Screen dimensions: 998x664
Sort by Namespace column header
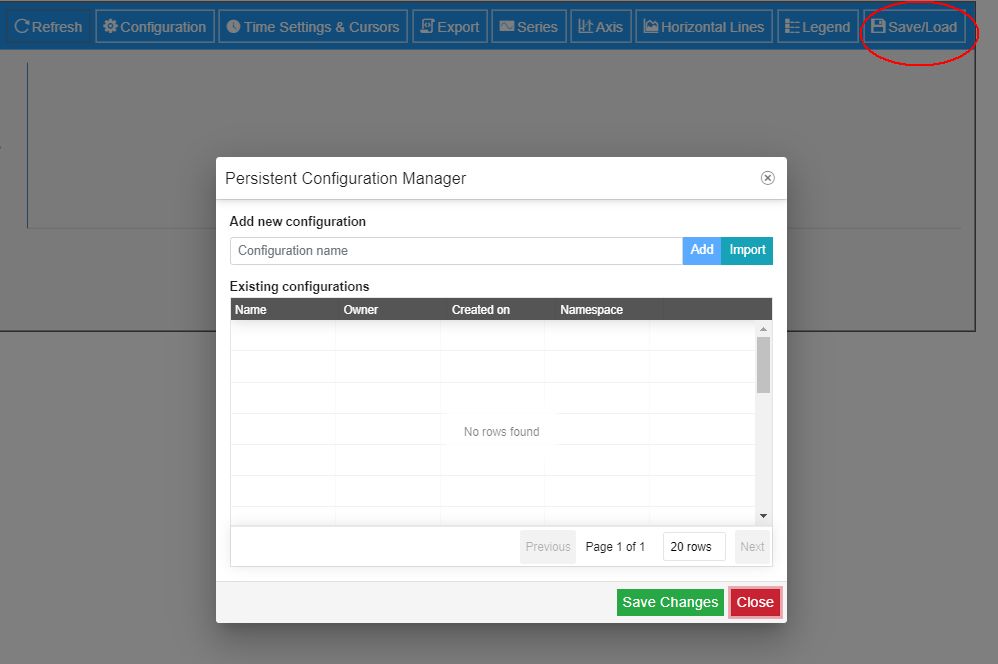[591, 310]
